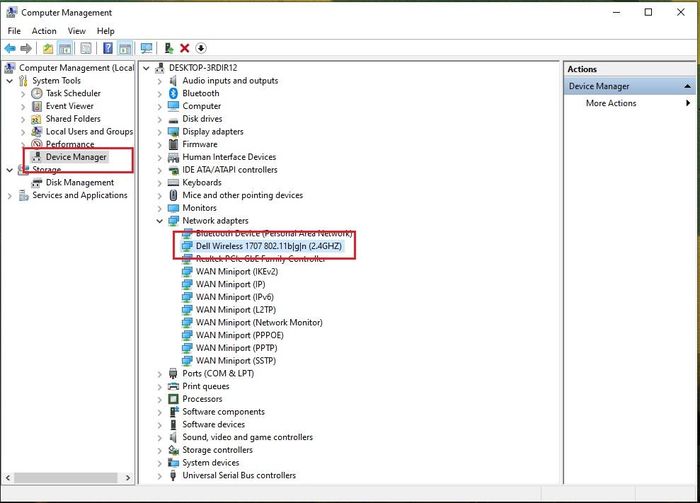
Task: Click right arrow of left pane scrollbar
Action: pyautogui.click(x=128, y=478)
